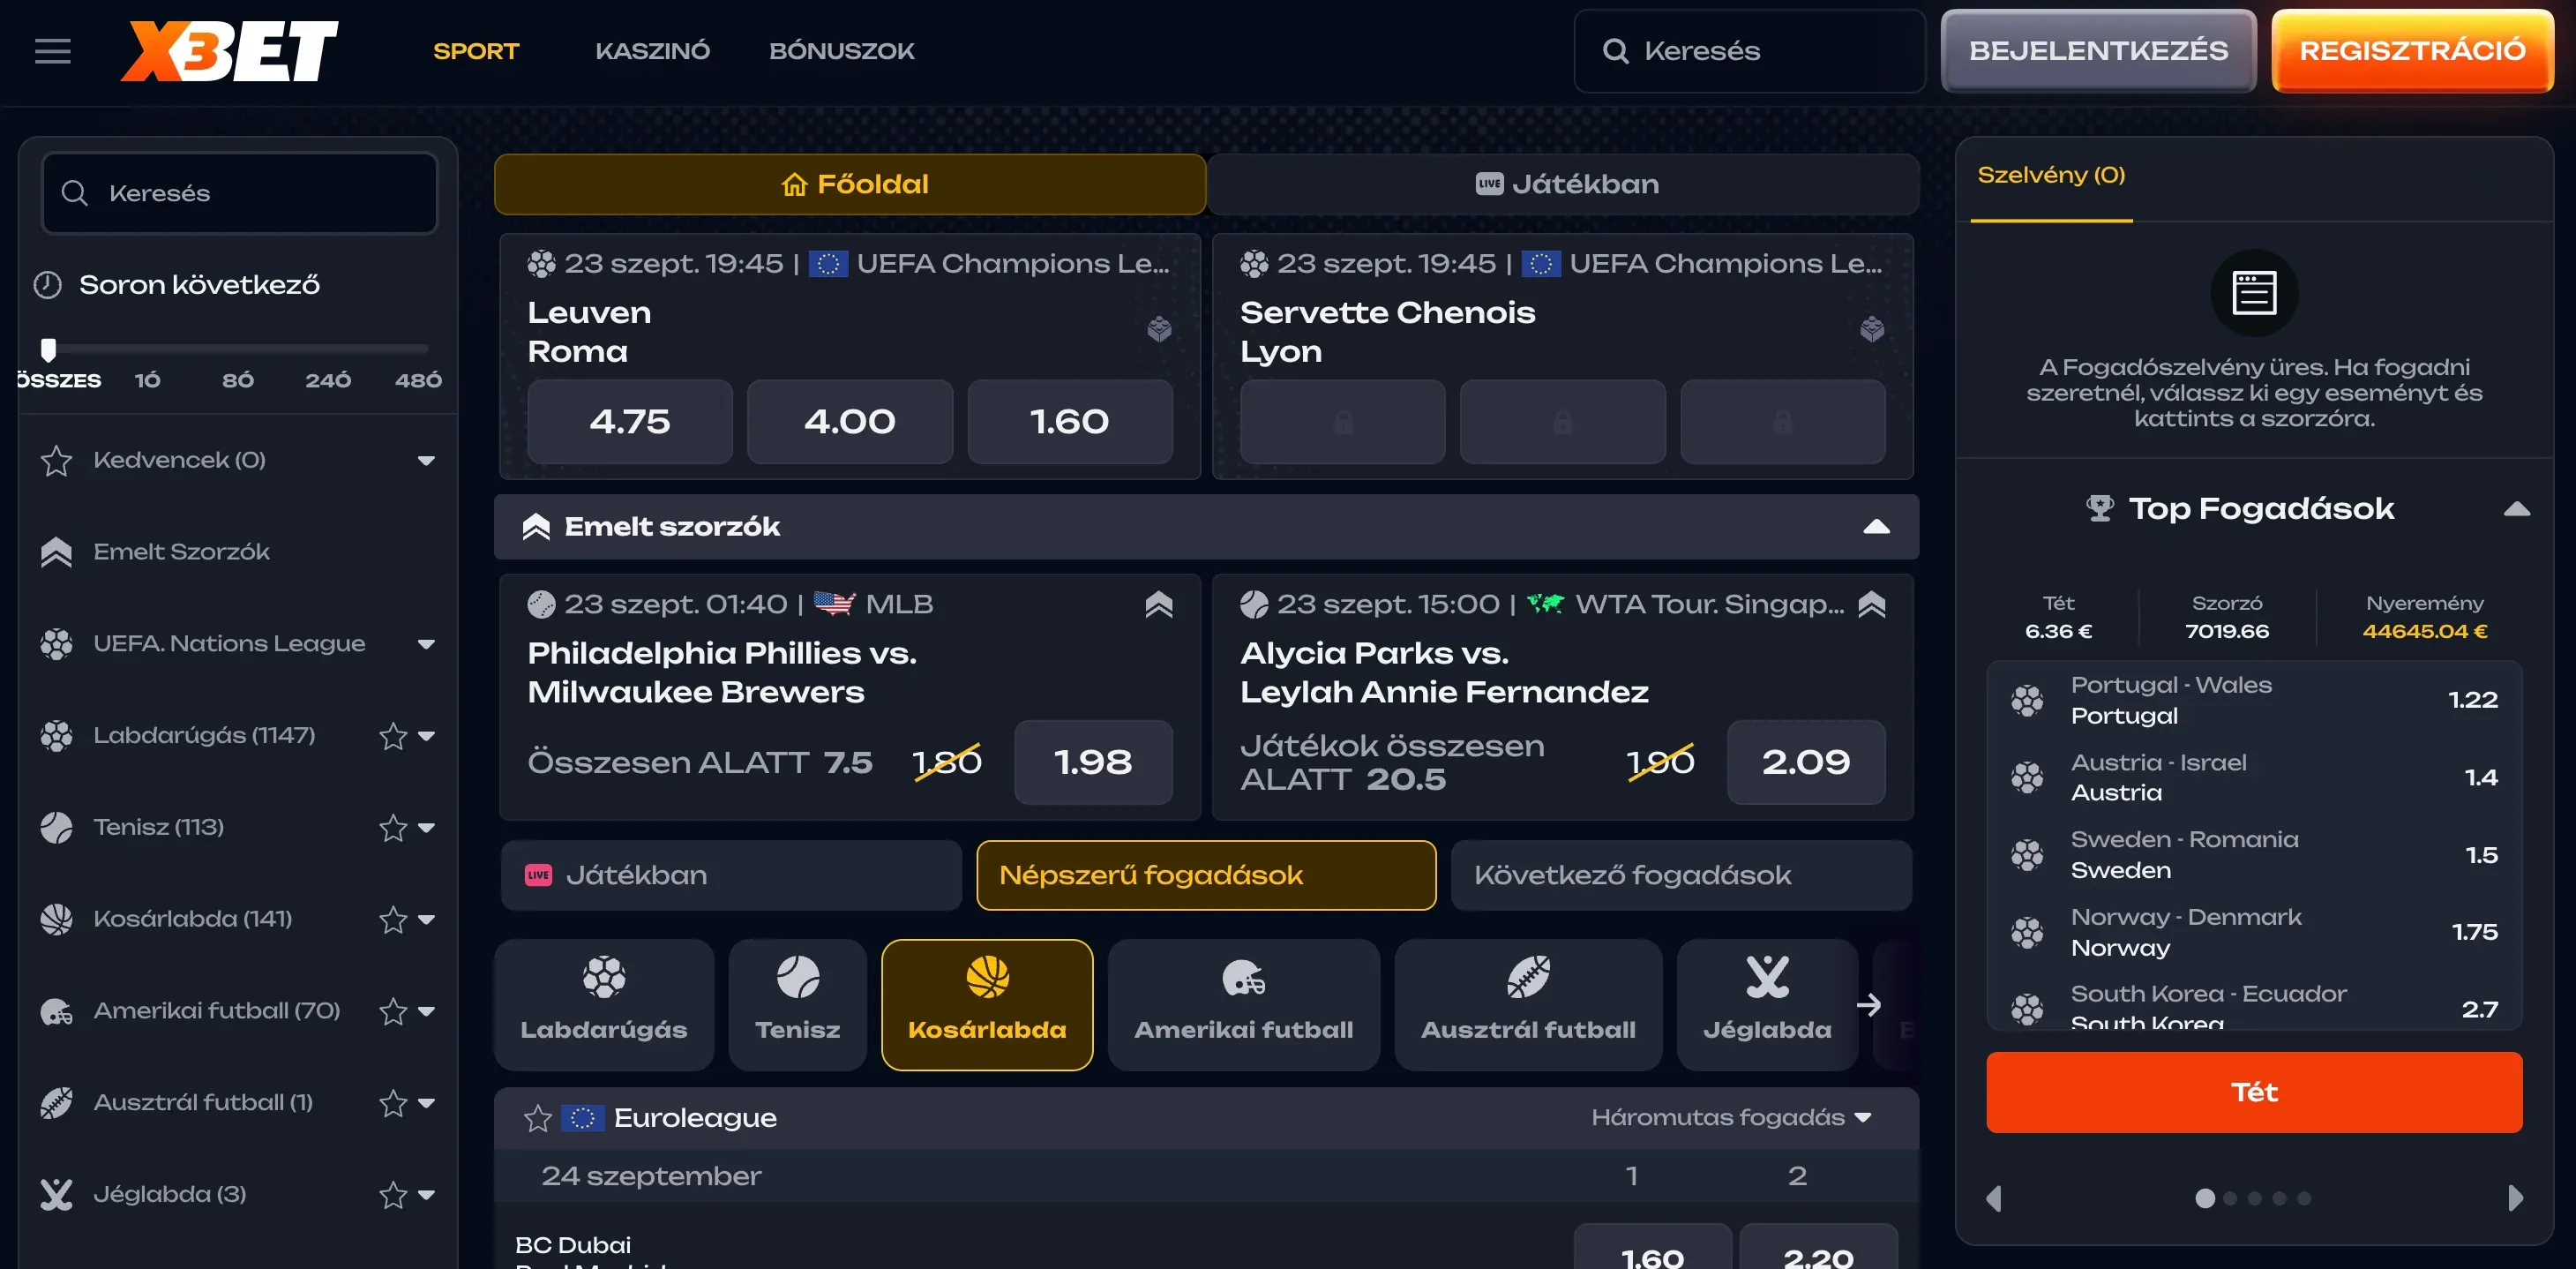
Task: Open the KASZINÓ menu
Action: click(x=652, y=51)
